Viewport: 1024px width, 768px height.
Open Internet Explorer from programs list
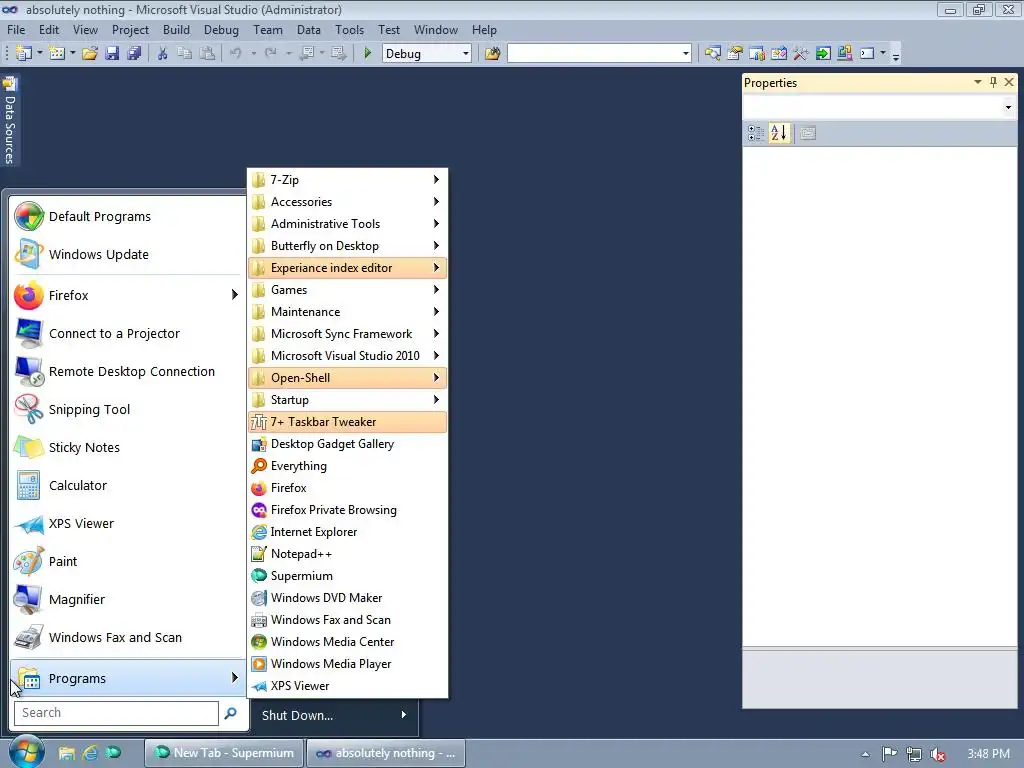coord(348,532)
